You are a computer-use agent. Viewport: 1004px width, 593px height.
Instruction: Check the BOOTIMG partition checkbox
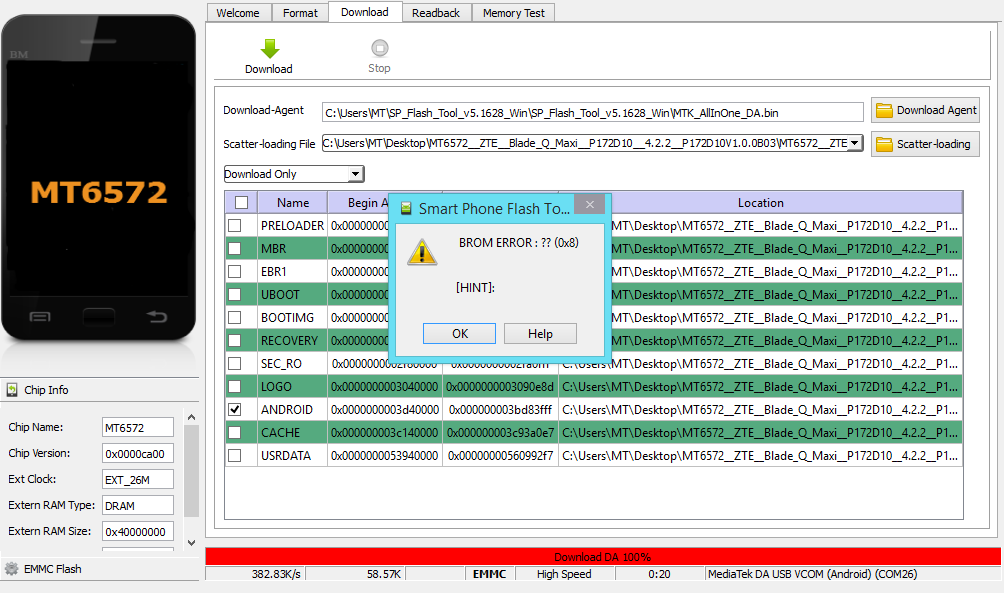[235, 318]
